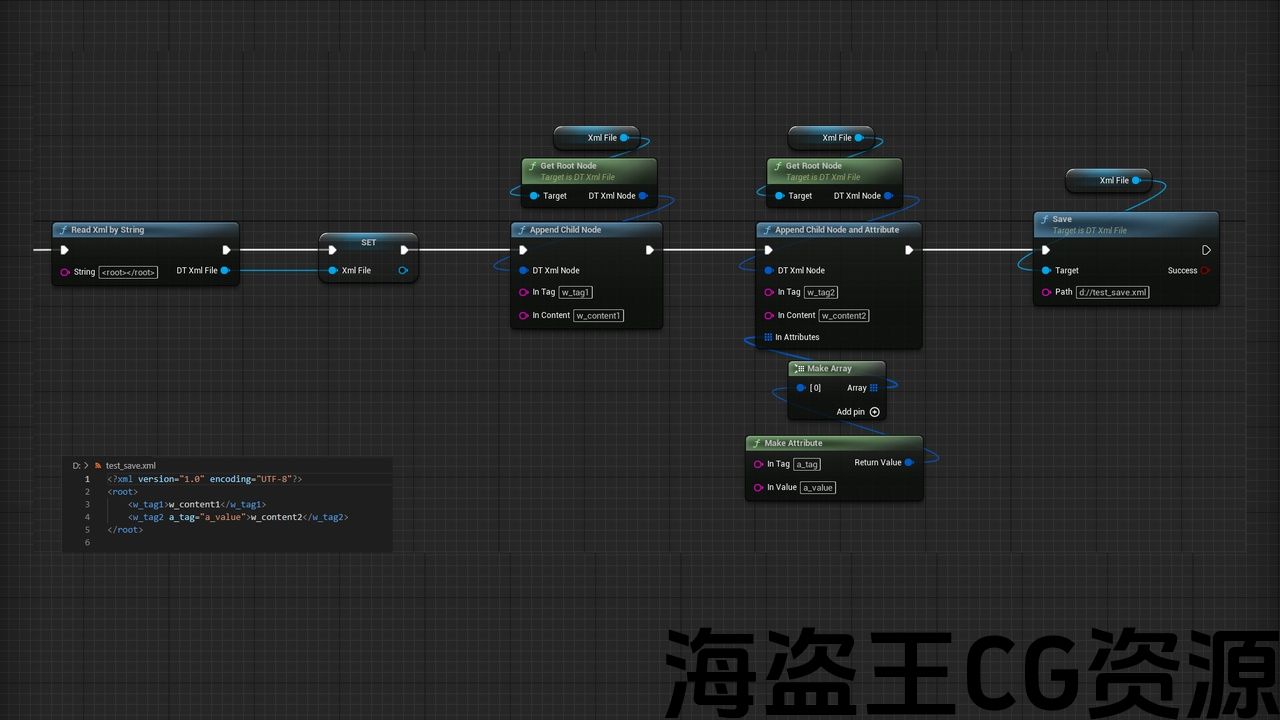
Task: Select the Append Child Node title bar
Action: pos(585,230)
